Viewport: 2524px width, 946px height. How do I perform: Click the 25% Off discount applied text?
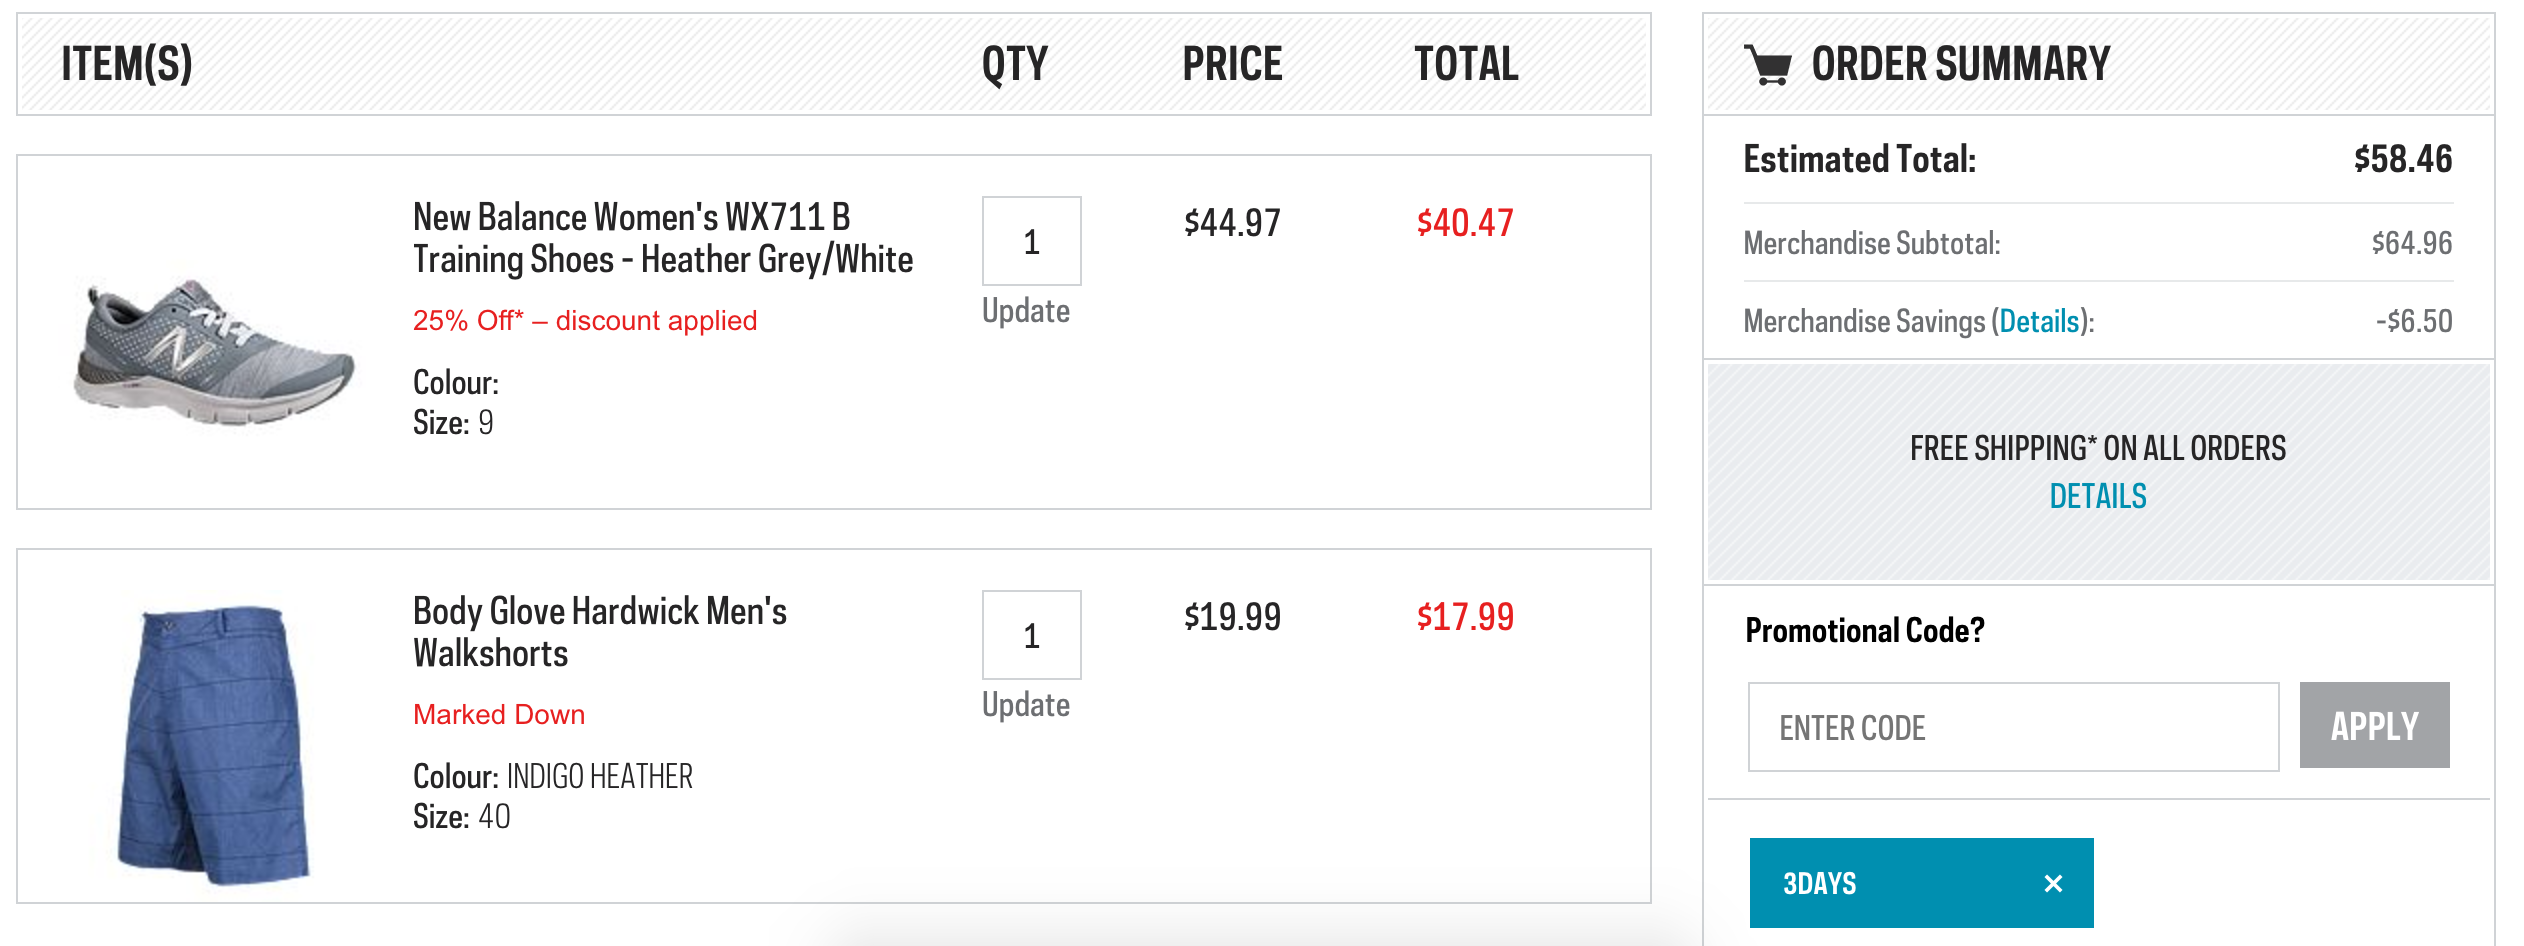coord(585,320)
